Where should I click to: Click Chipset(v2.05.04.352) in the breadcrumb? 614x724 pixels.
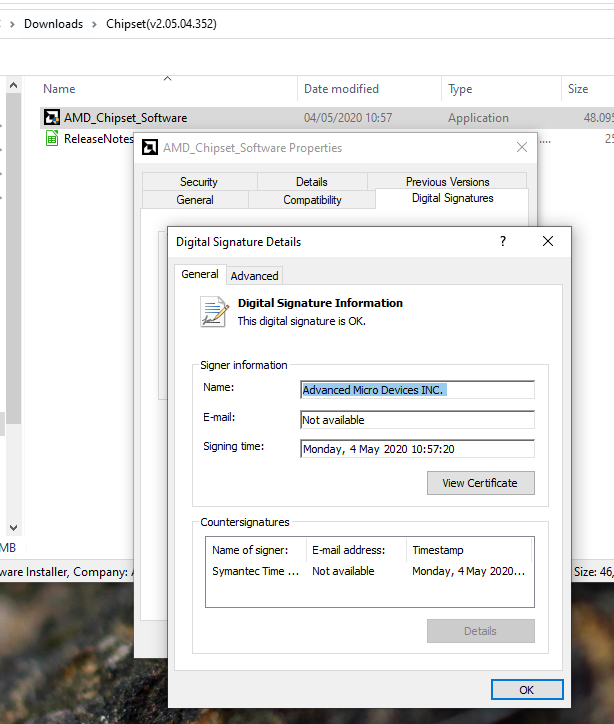pyautogui.click(x=161, y=24)
